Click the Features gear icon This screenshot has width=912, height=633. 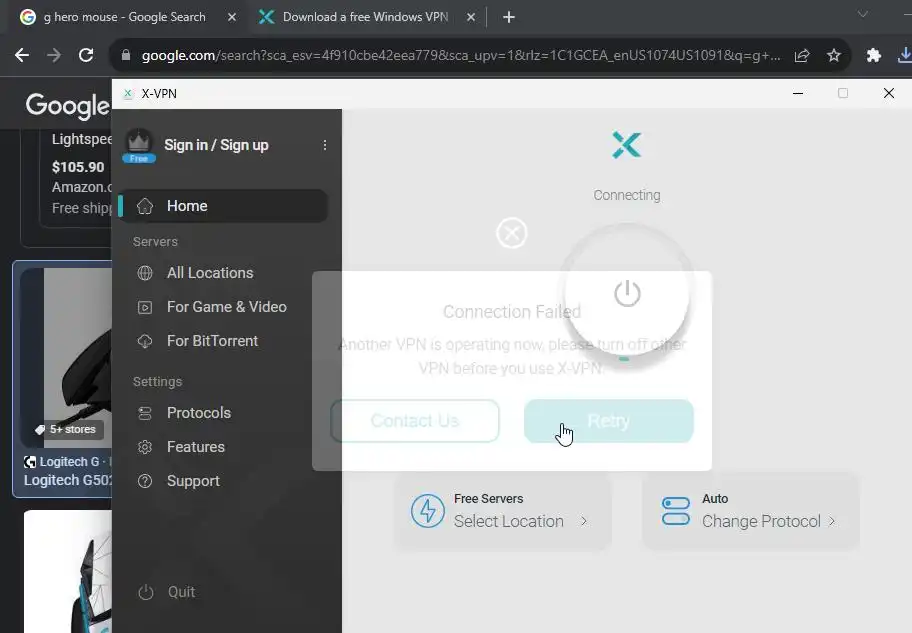[145, 447]
